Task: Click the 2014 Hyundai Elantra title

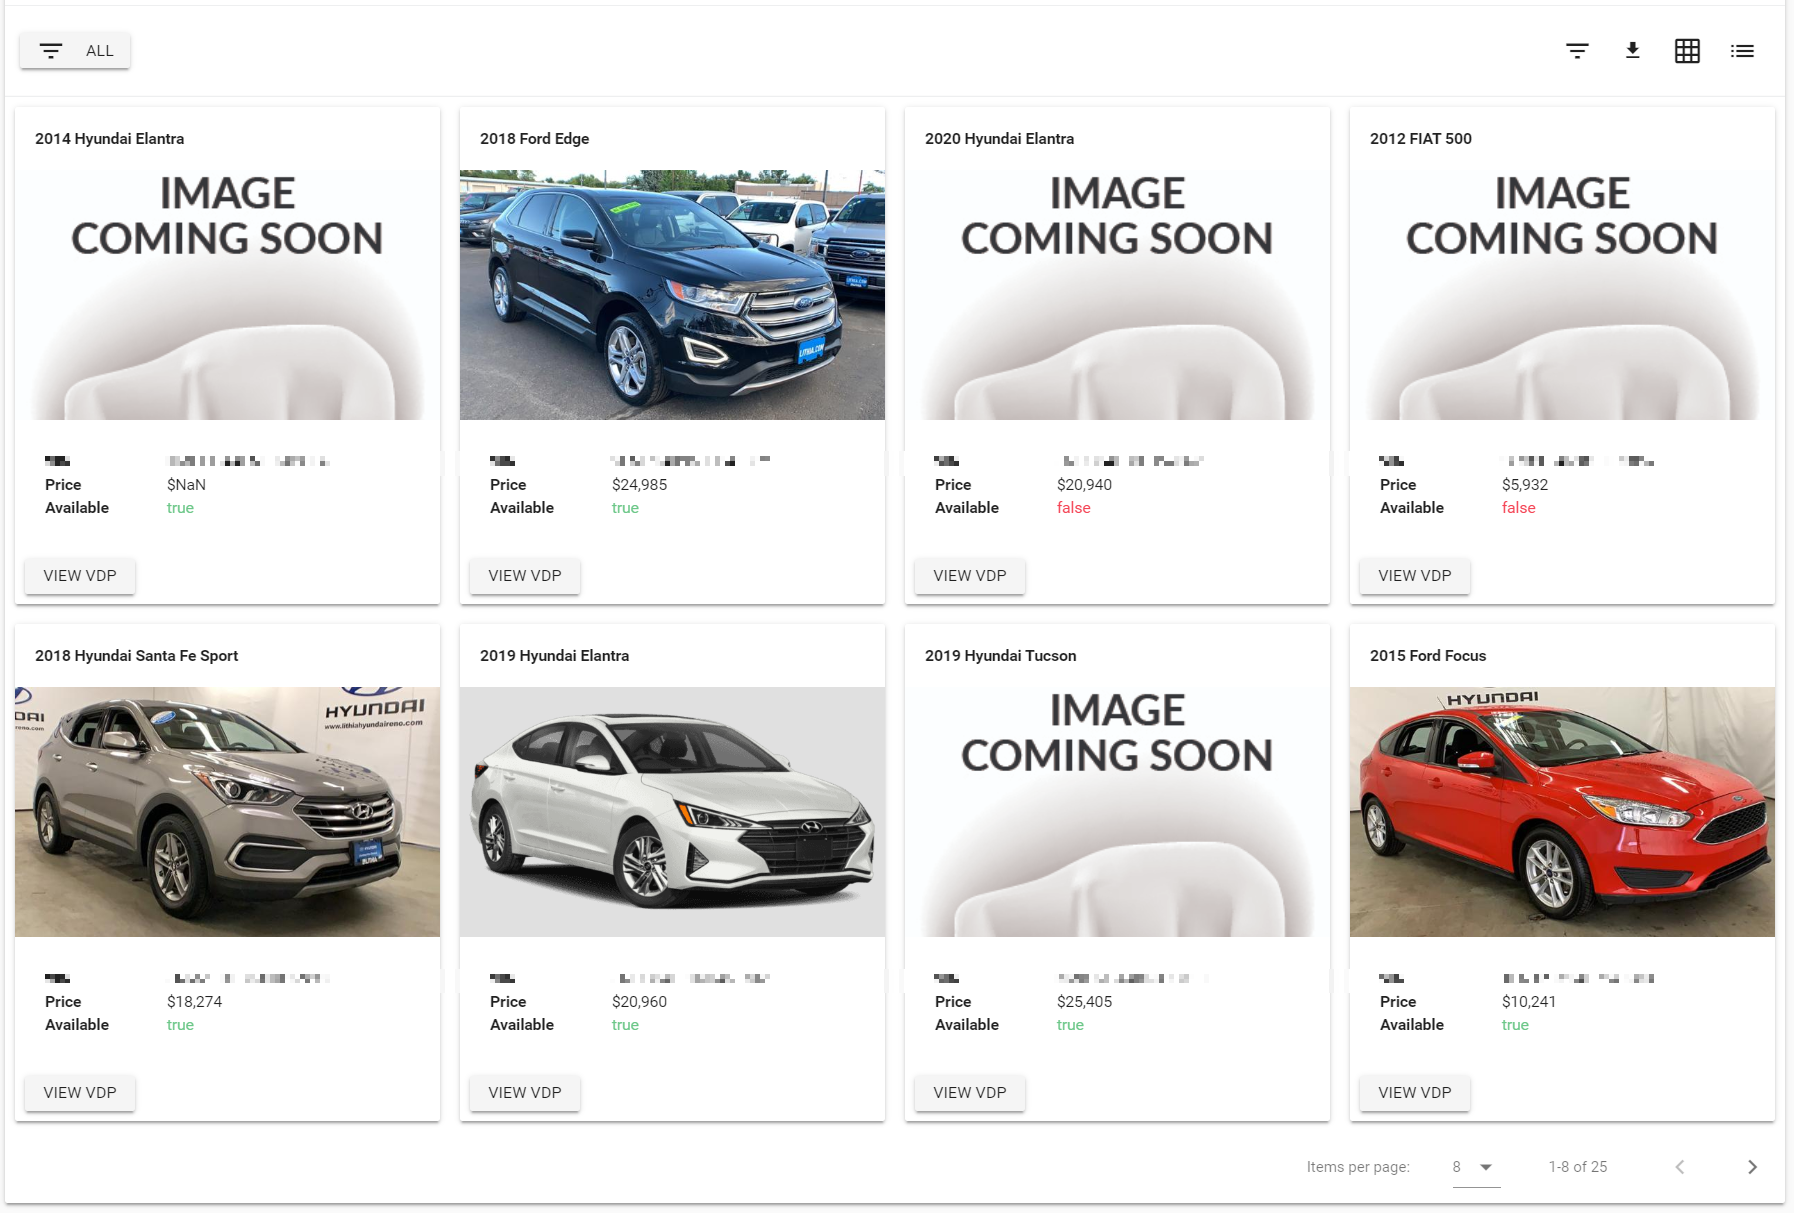Action: tap(110, 139)
